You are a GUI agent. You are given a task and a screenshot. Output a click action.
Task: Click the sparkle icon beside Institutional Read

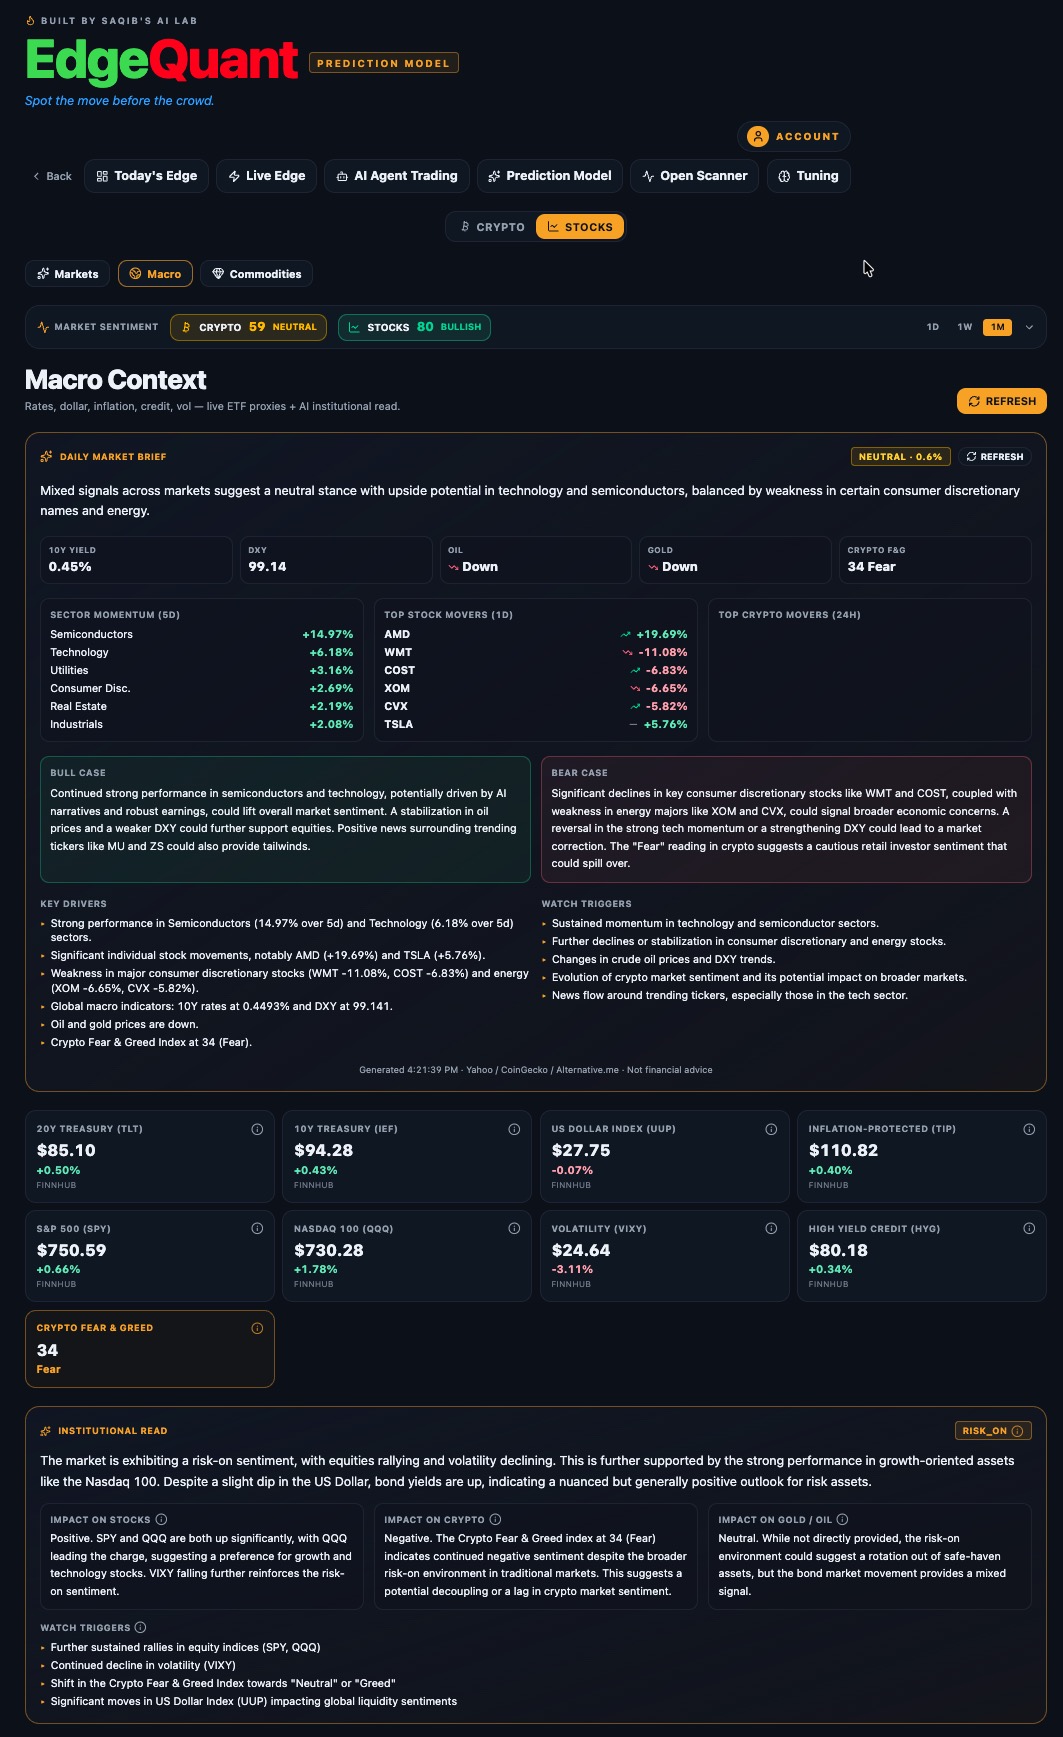pos(46,1431)
